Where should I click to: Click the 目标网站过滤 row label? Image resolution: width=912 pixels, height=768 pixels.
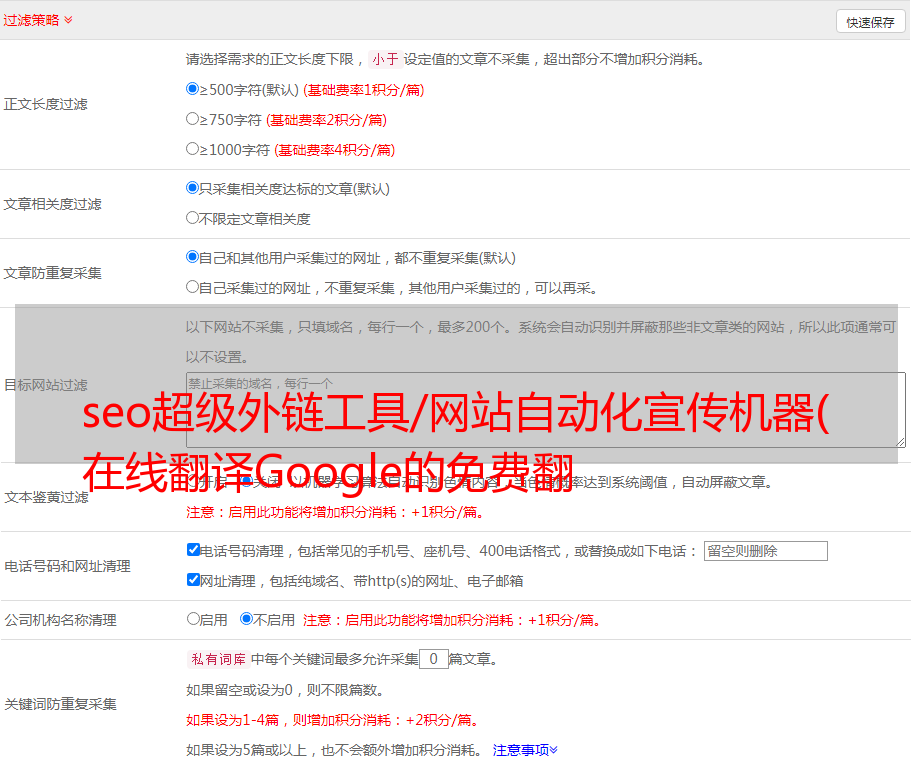click(45, 385)
